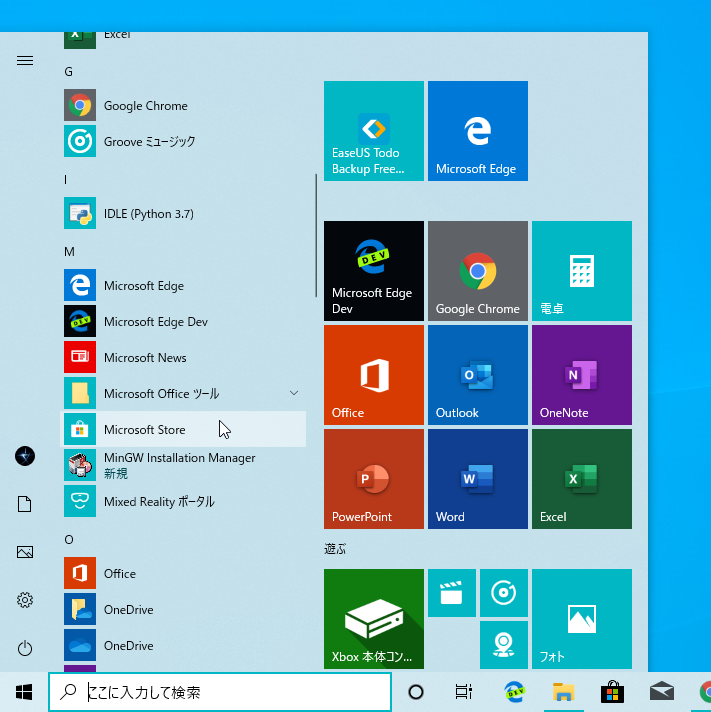Launch the Microsoft Edge Dev tile
711x712 pixels.
pyautogui.click(x=374, y=271)
